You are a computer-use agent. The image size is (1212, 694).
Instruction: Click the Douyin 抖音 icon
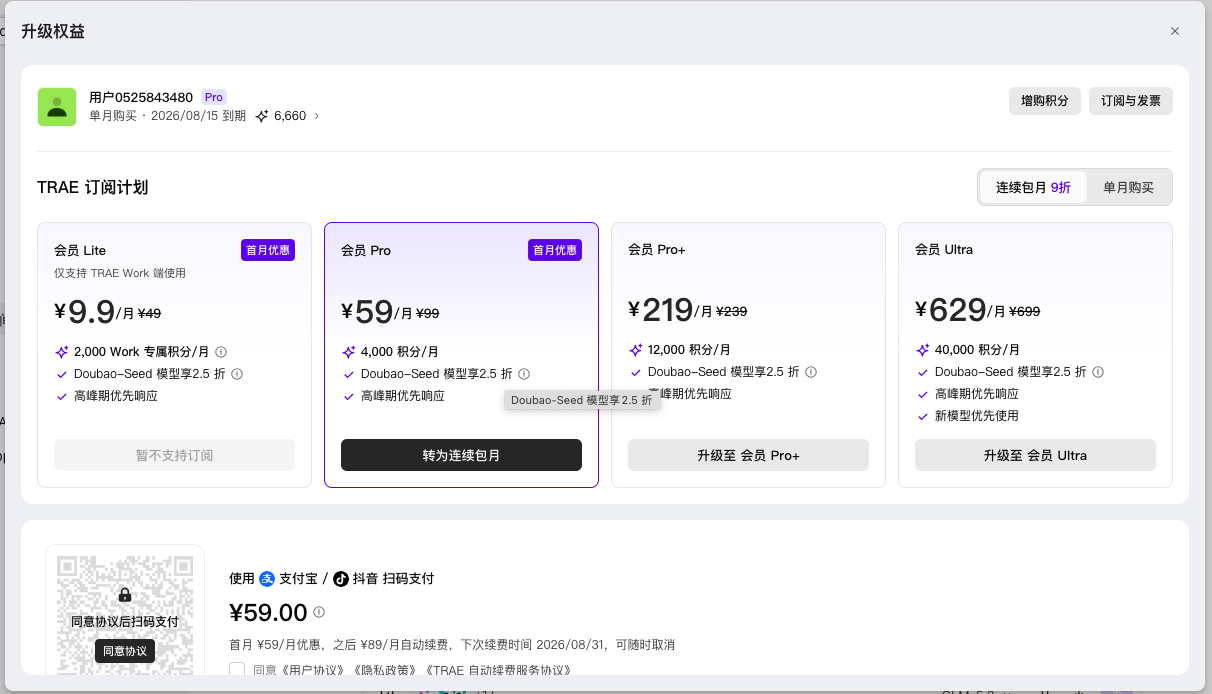point(341,579)
